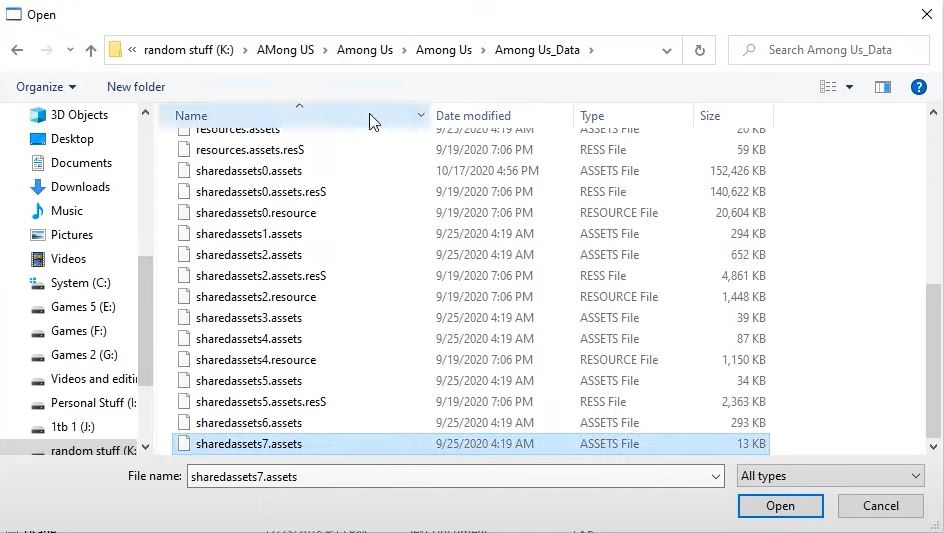Open the Name column filter dropdown
The width and height of the screenshot is (944, 533).
click(x=421, y=115)
